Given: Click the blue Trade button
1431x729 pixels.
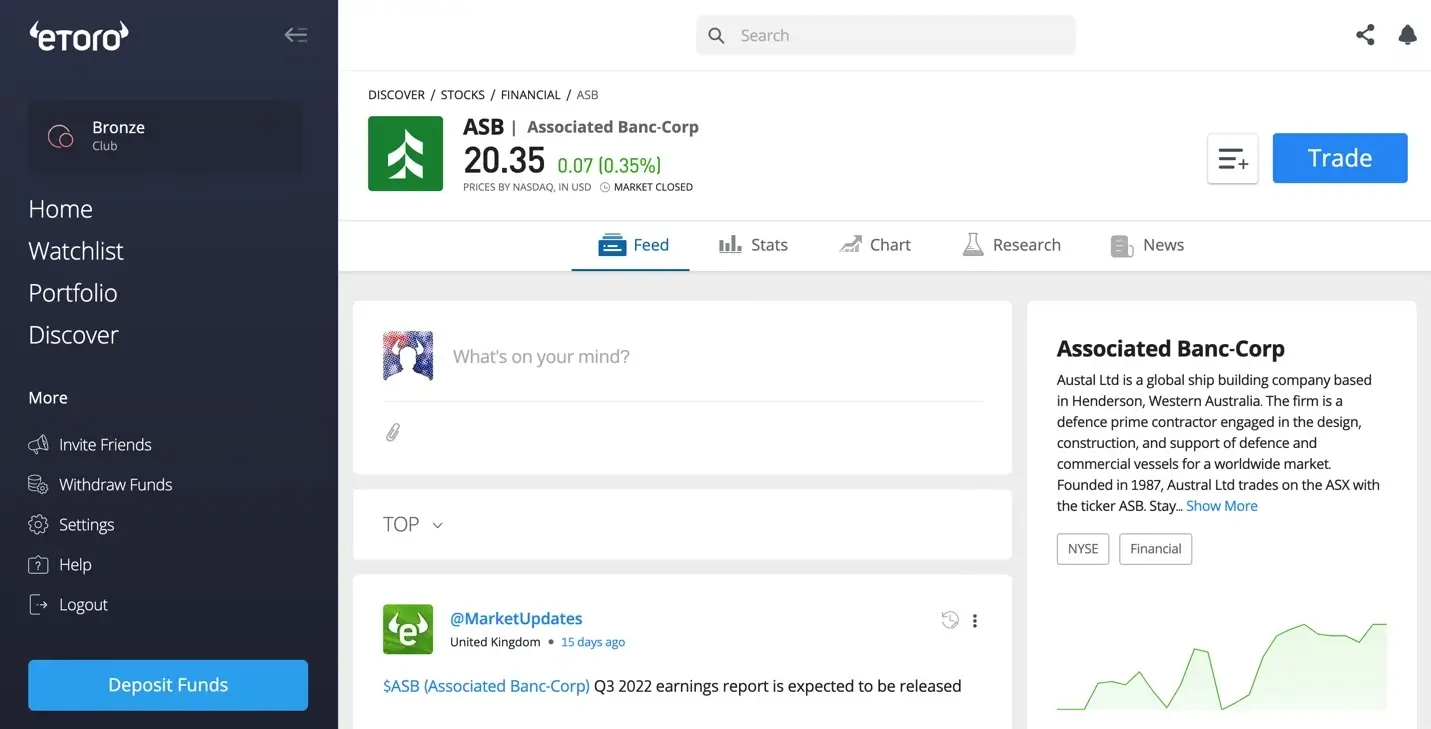Looking at the screenshot, I should [x=1340, y=158].
